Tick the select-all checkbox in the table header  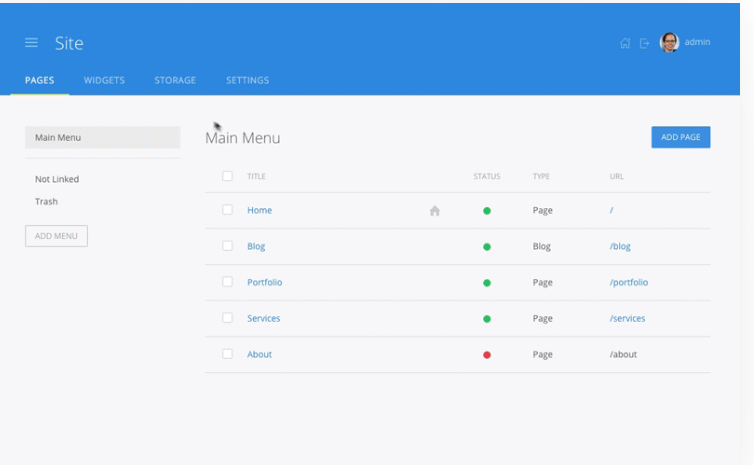click(227, 176)
